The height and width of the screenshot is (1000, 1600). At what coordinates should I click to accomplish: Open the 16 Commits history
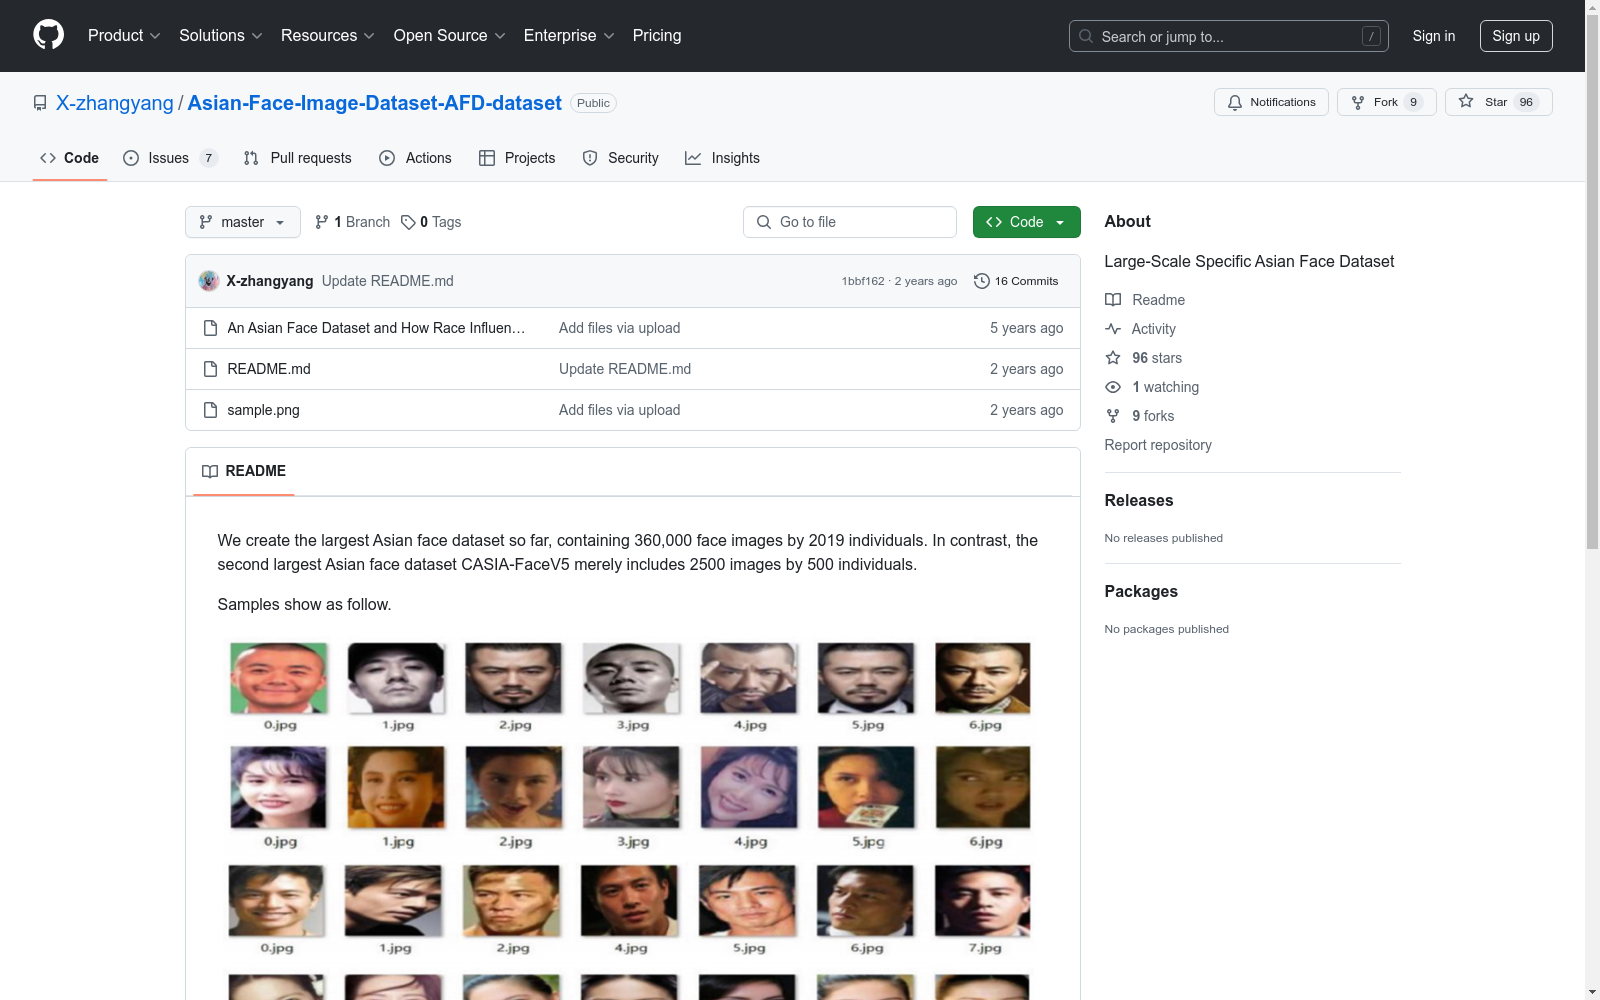(x=1016, y=281)
